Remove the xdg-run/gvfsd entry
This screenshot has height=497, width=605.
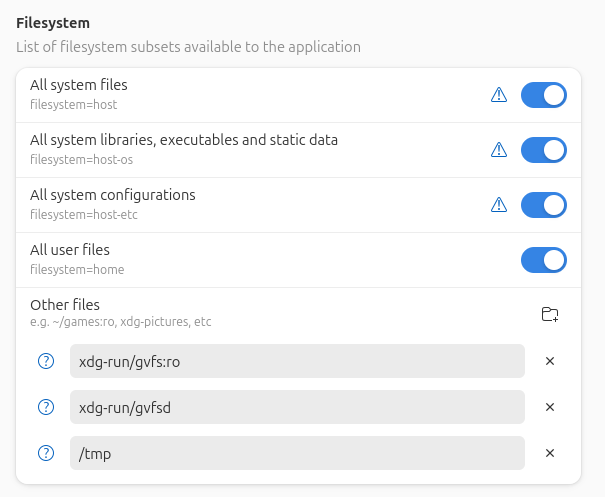550,407
